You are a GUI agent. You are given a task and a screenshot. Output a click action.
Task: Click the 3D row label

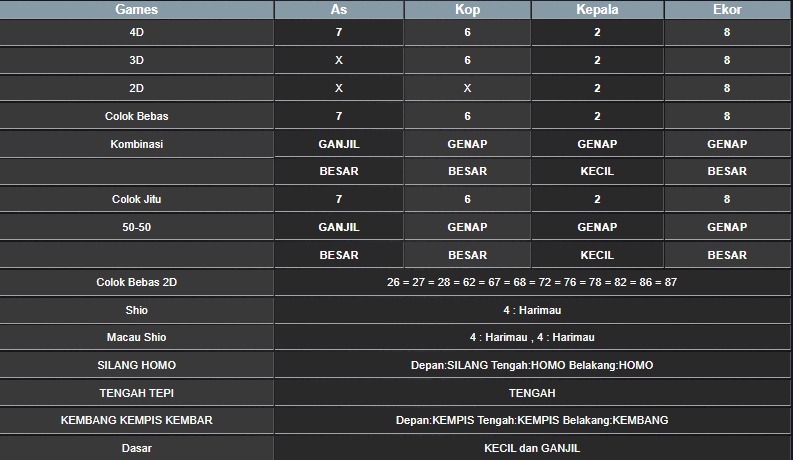tap(136, 60)
